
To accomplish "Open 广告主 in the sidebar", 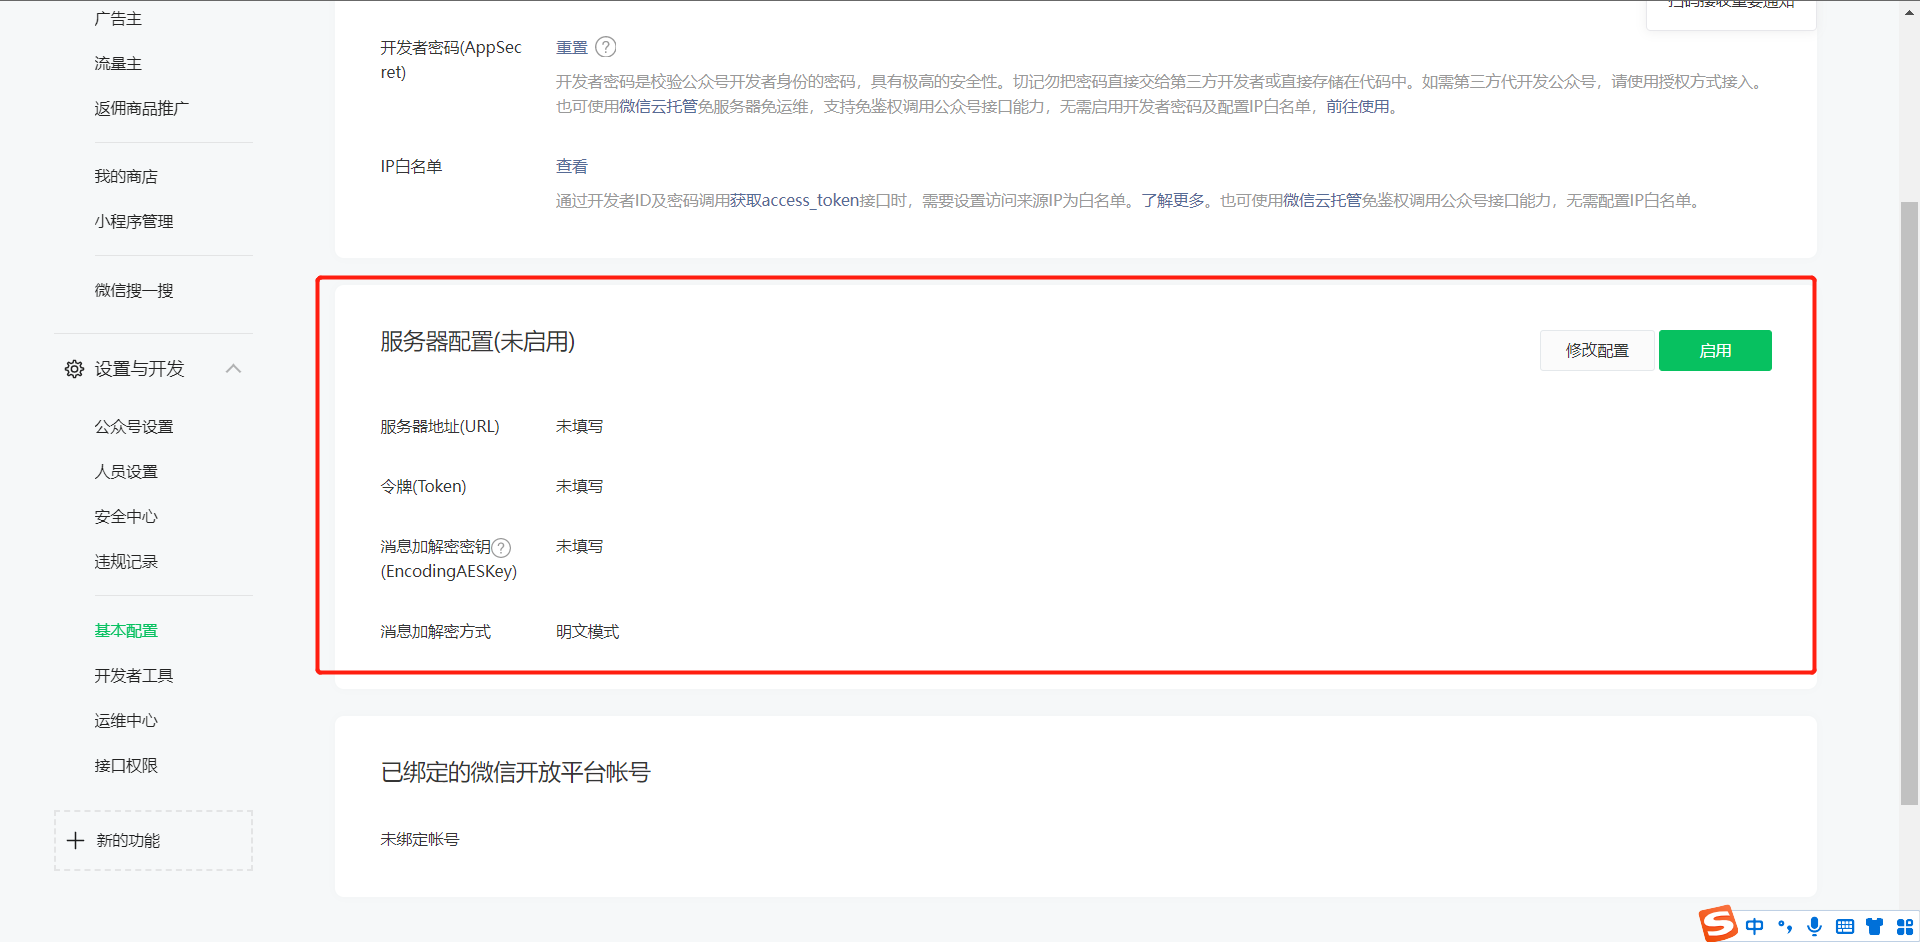I will 118,19.
